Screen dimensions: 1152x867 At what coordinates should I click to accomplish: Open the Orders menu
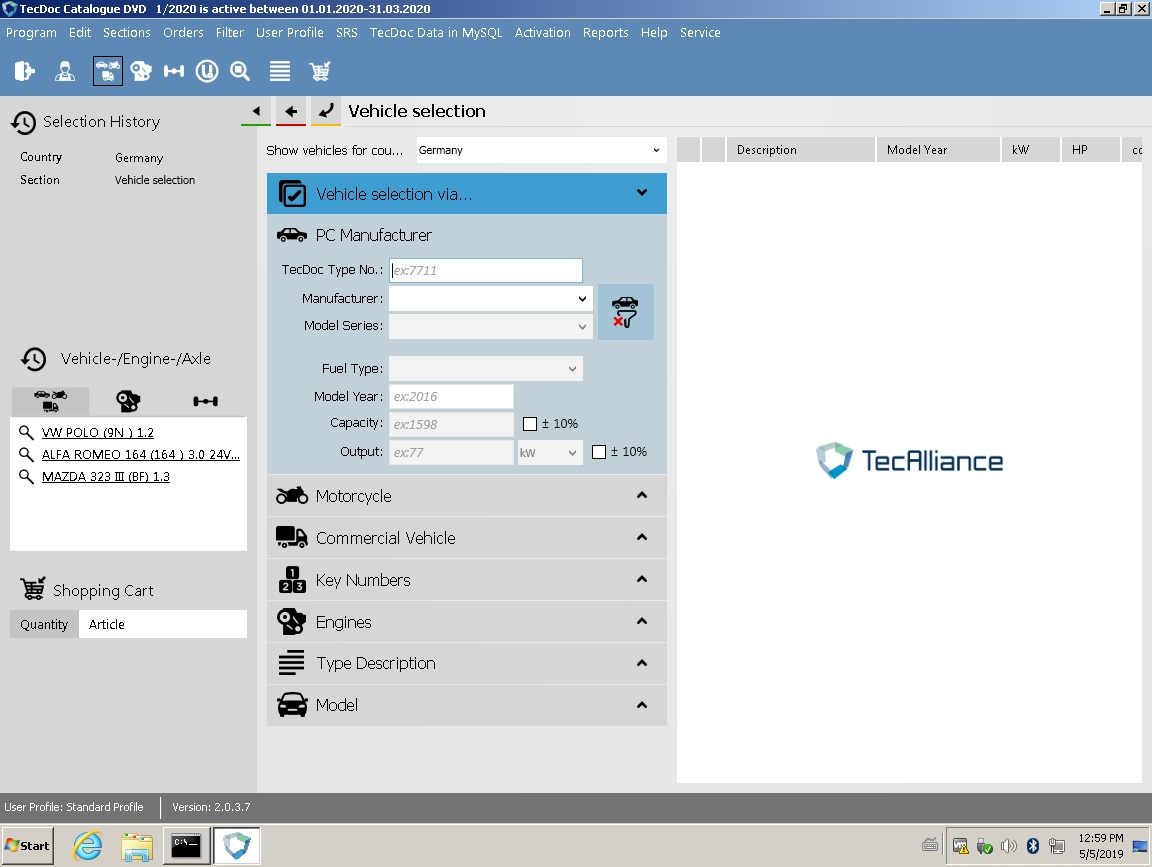(x=183, y=33)
